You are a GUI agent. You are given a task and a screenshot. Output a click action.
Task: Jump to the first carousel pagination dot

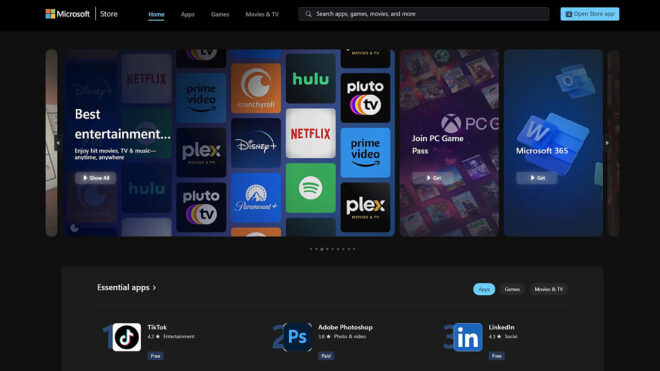311,249
